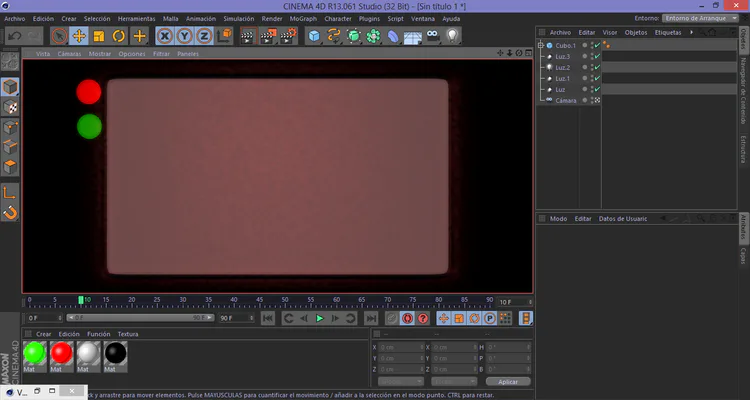Viewport: 750px width, 400px height.
Task: Play the animation forward
Action: (320, 318)
